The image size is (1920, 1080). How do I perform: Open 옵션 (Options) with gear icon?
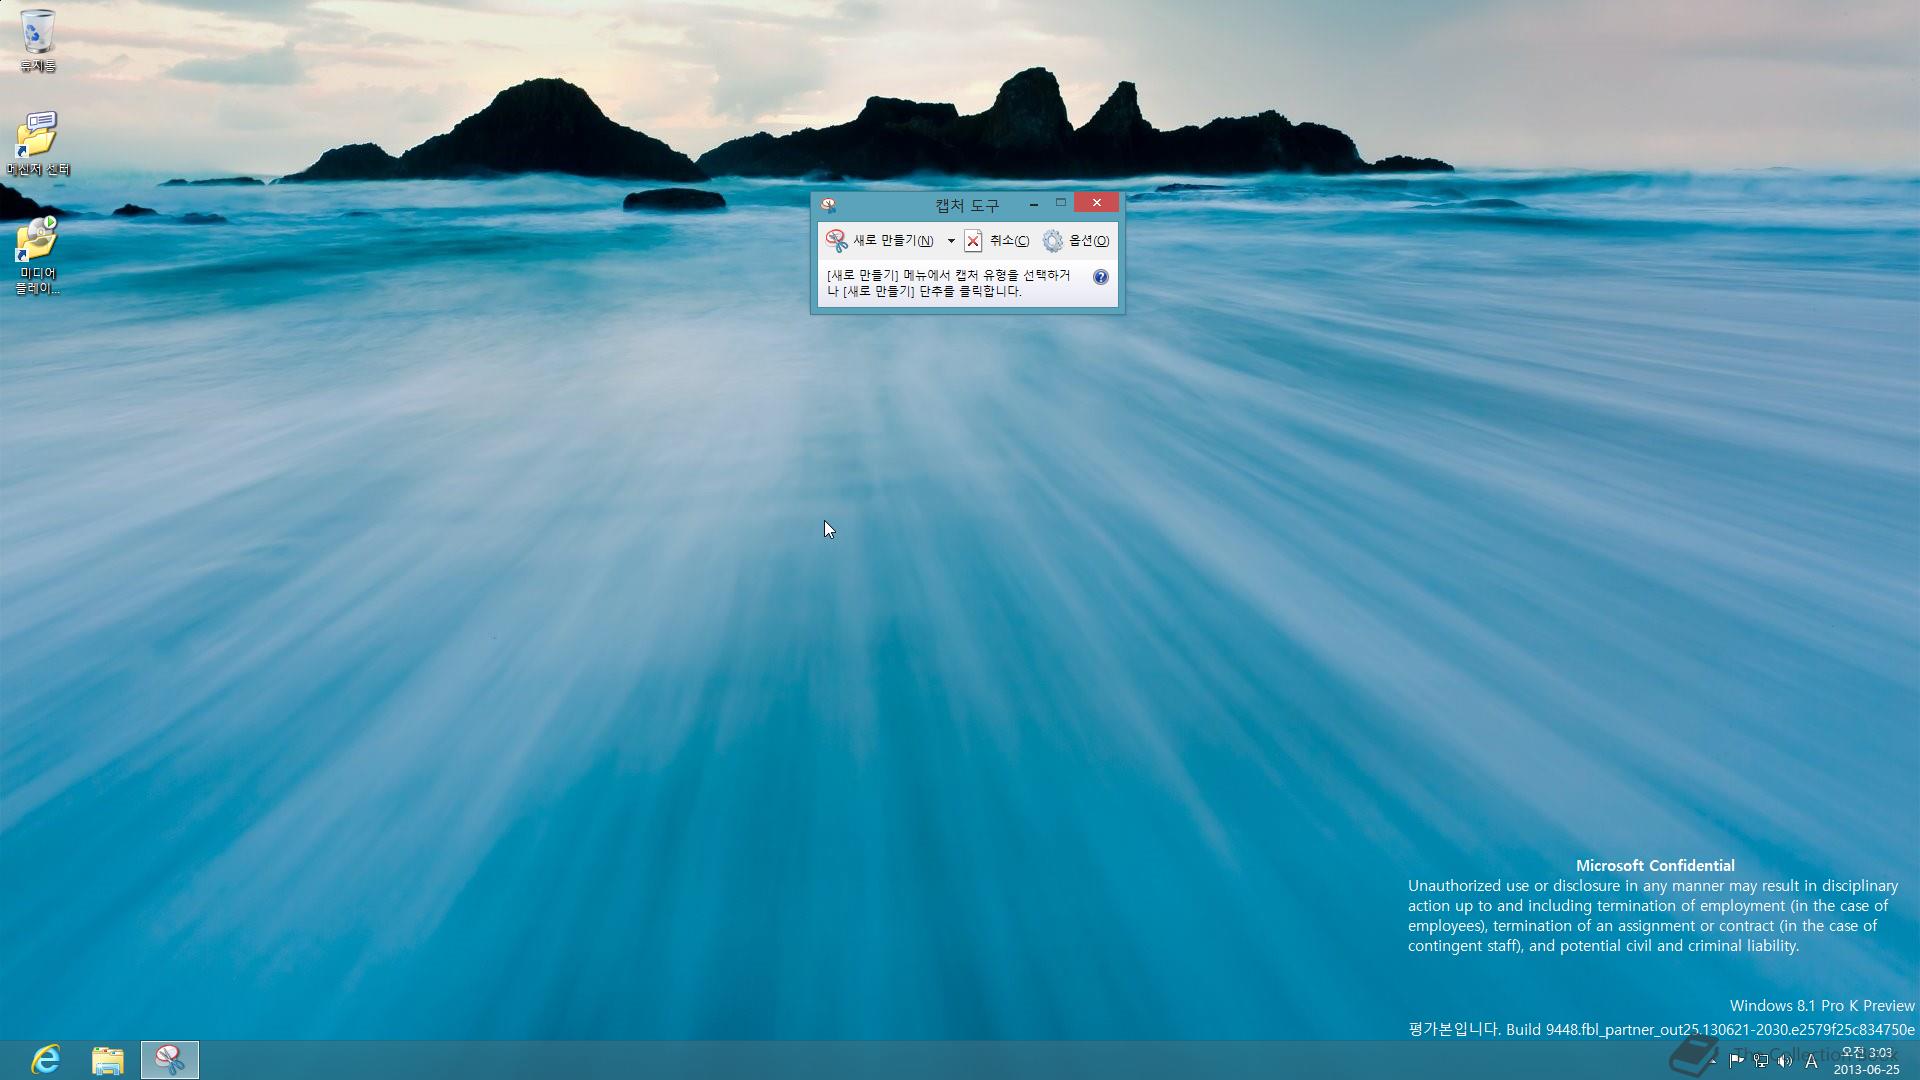click(1076, 241)
